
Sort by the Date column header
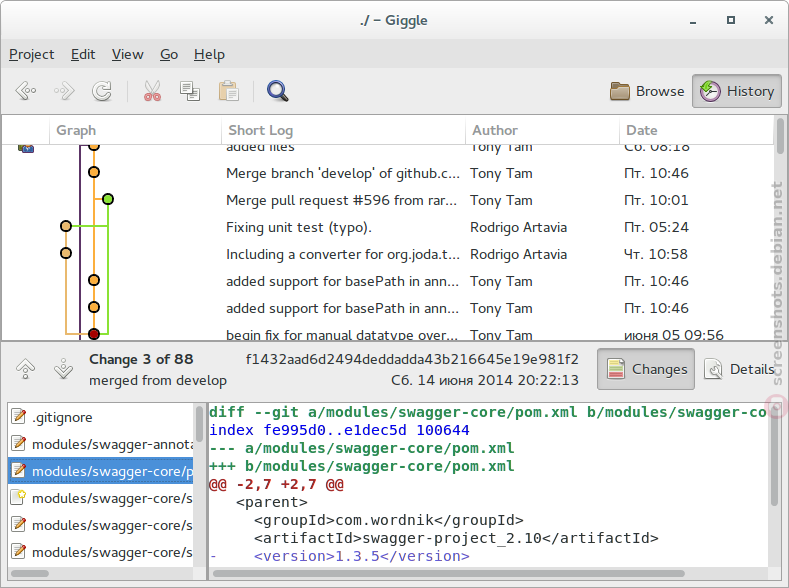(696, 130)
